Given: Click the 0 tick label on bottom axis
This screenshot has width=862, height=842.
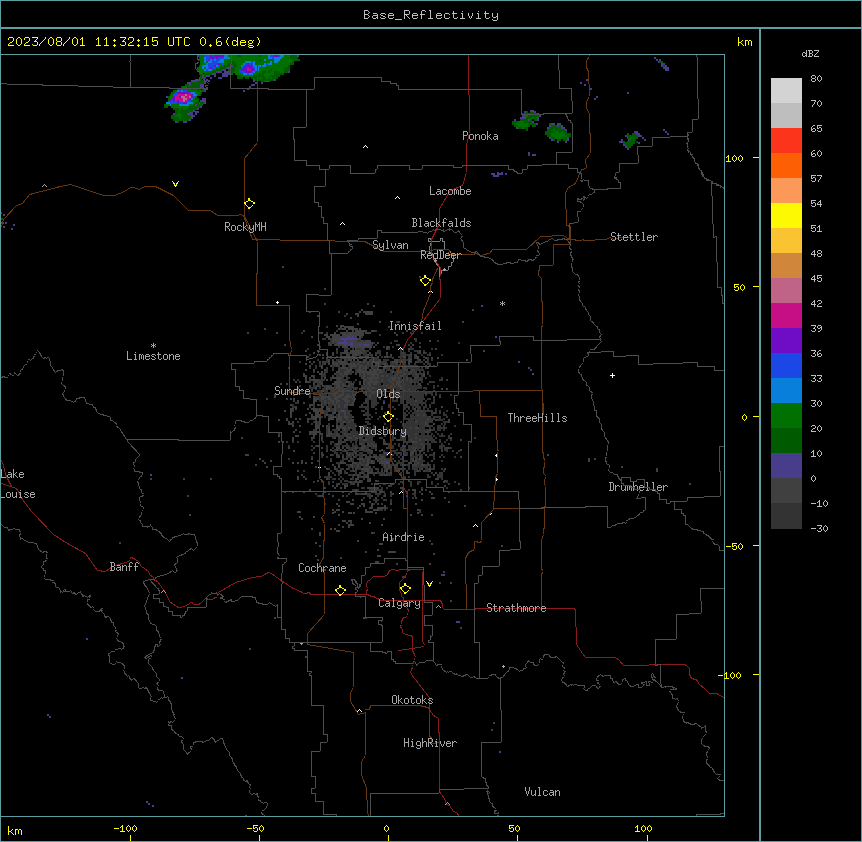Looking at the screenshot, I should point(386,828).
